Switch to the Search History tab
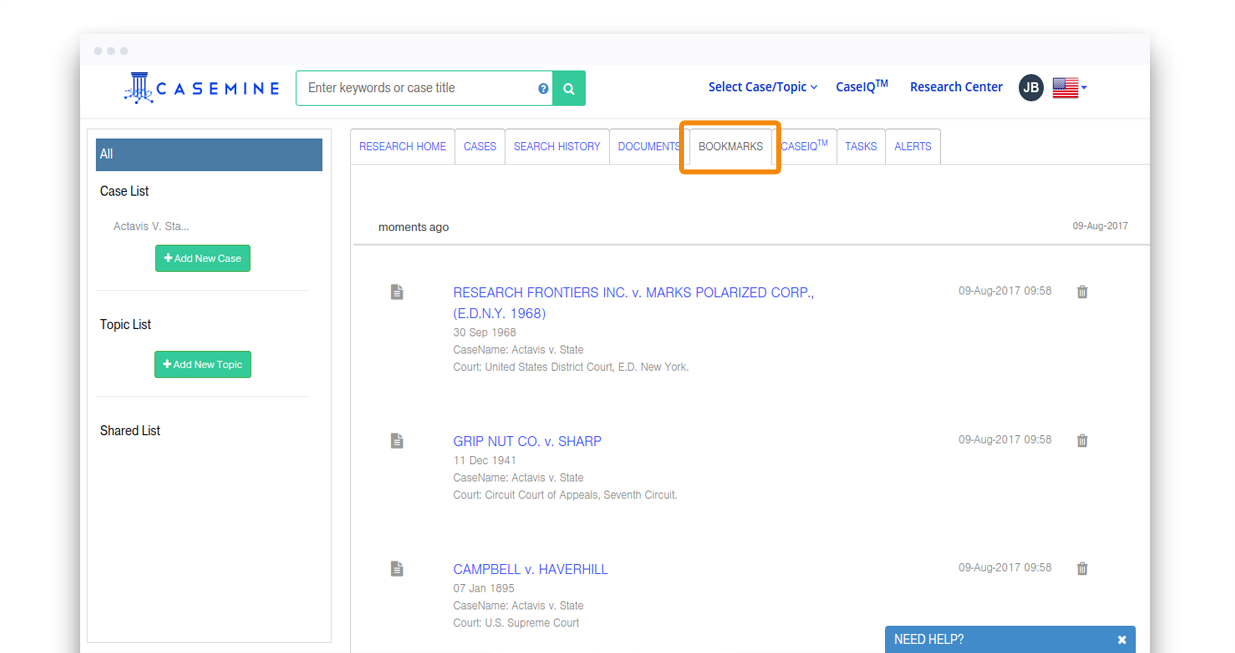Image resolution: width=1235 pixels, height=653 pixels. 557,146
